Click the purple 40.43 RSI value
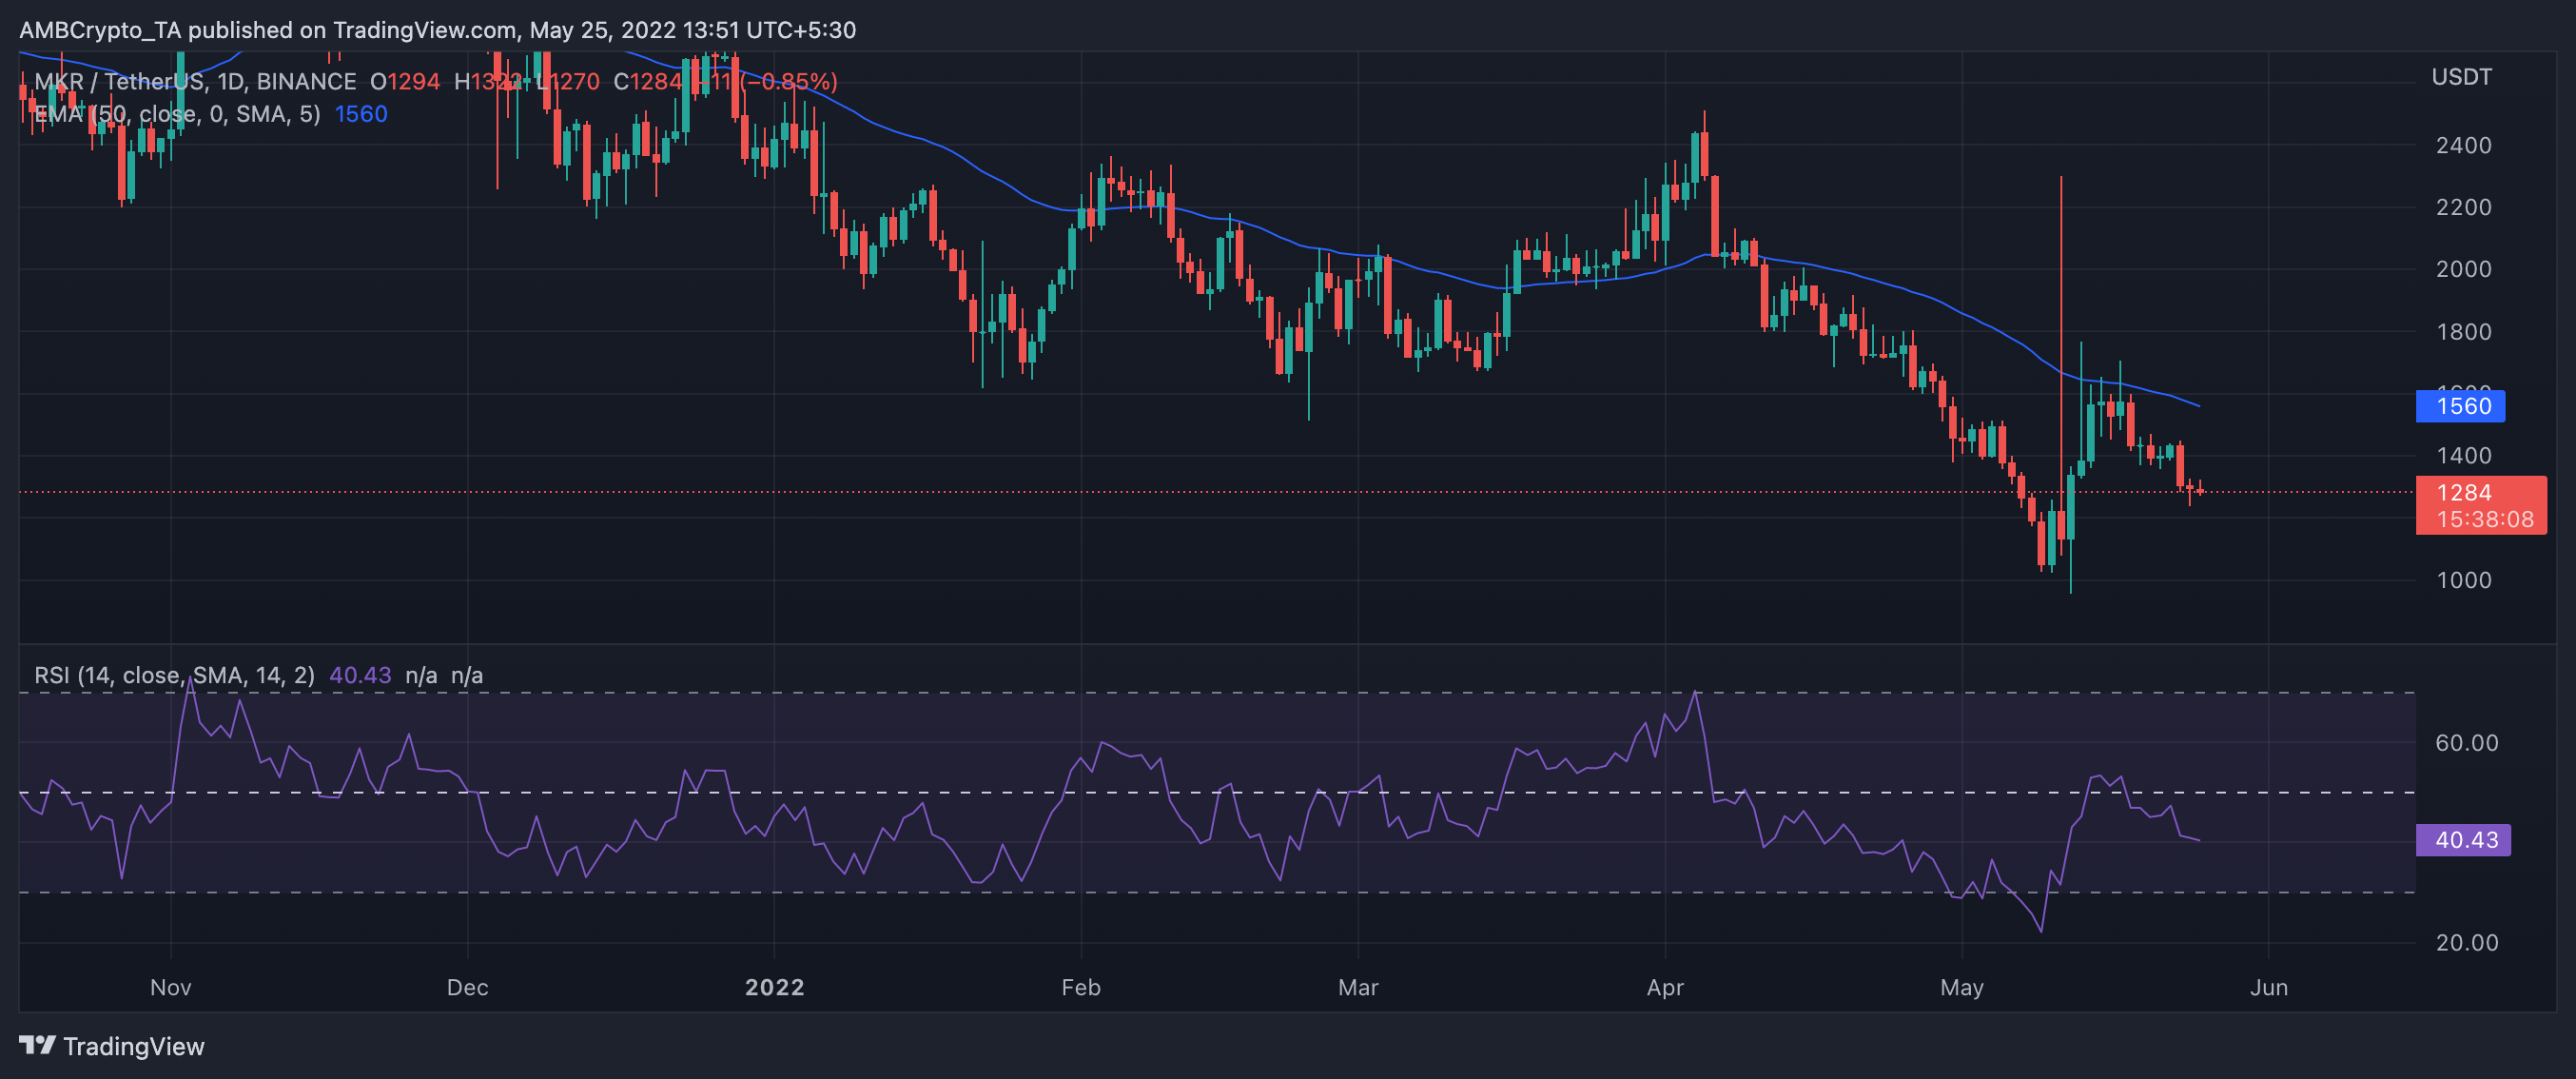 tap(361, 675)
